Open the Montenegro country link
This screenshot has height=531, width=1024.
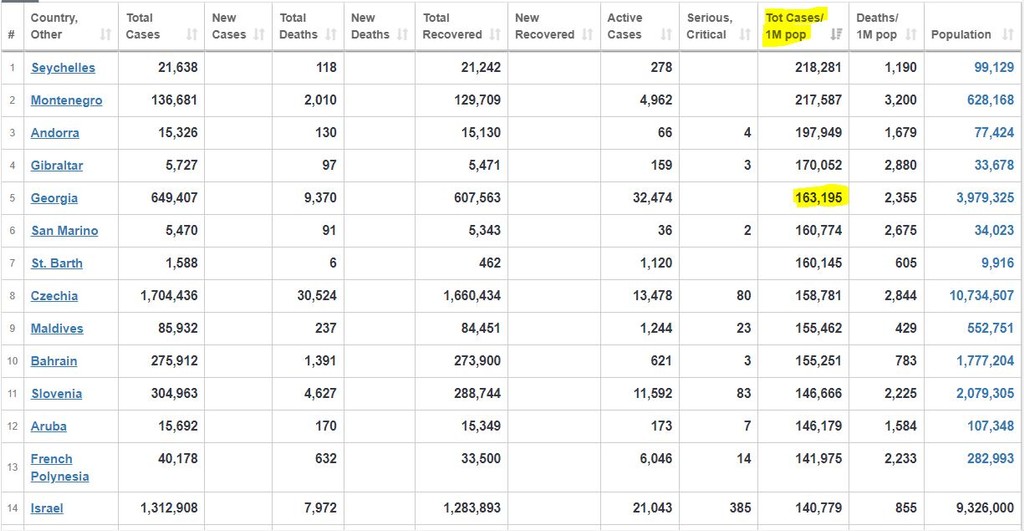(66, 100)
